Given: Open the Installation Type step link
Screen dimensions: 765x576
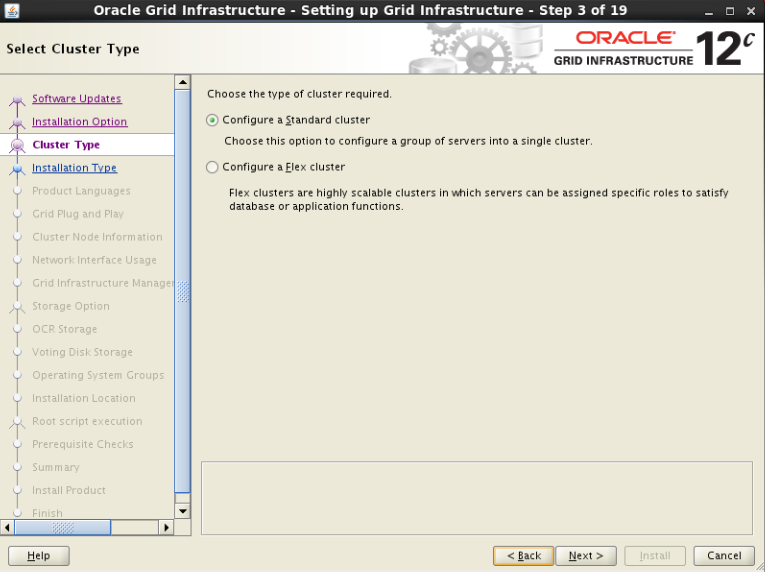Looking at the screenshot, I should (x=74, y=168).
